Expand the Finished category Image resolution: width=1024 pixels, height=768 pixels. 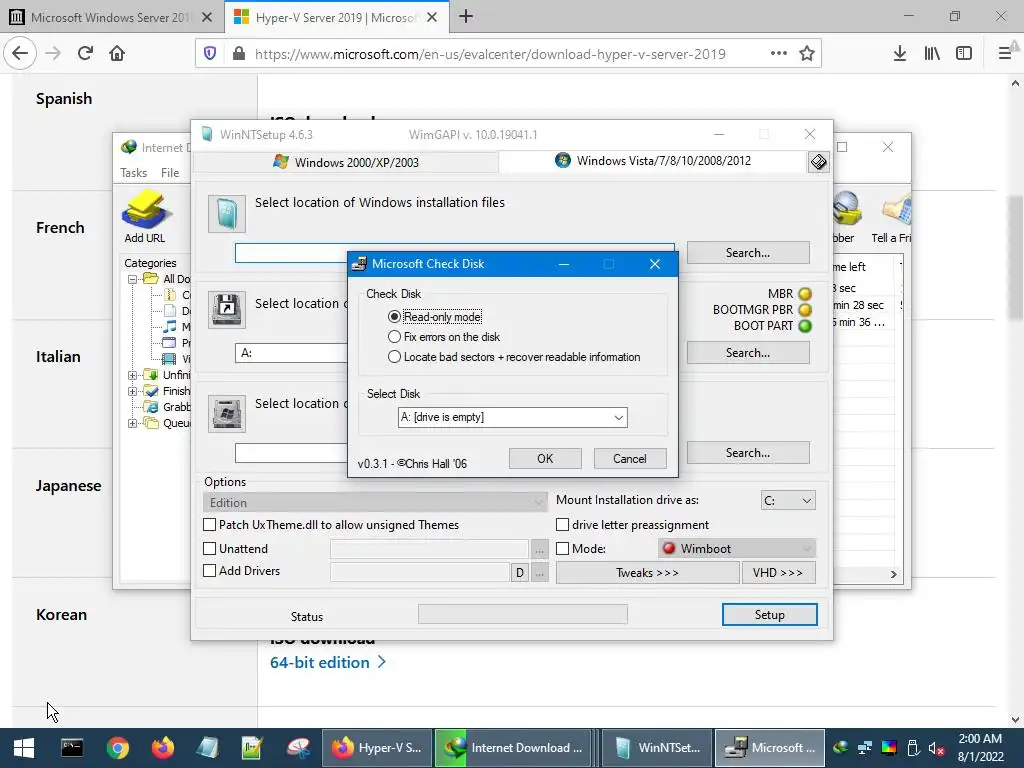[133, 391]
